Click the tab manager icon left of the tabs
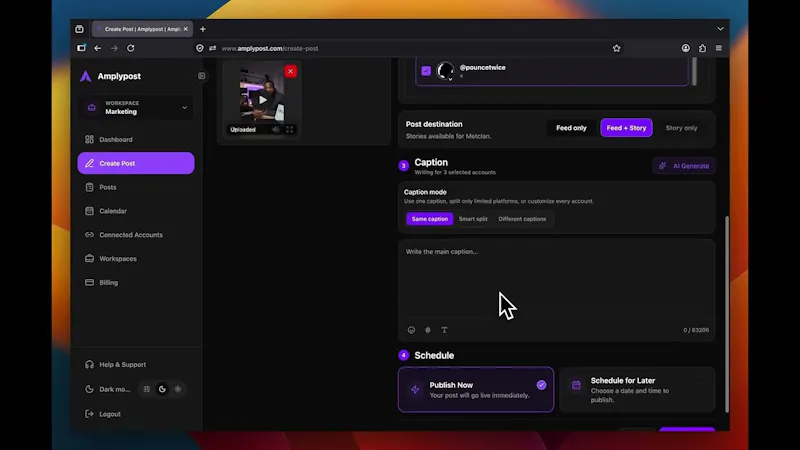 79,29
